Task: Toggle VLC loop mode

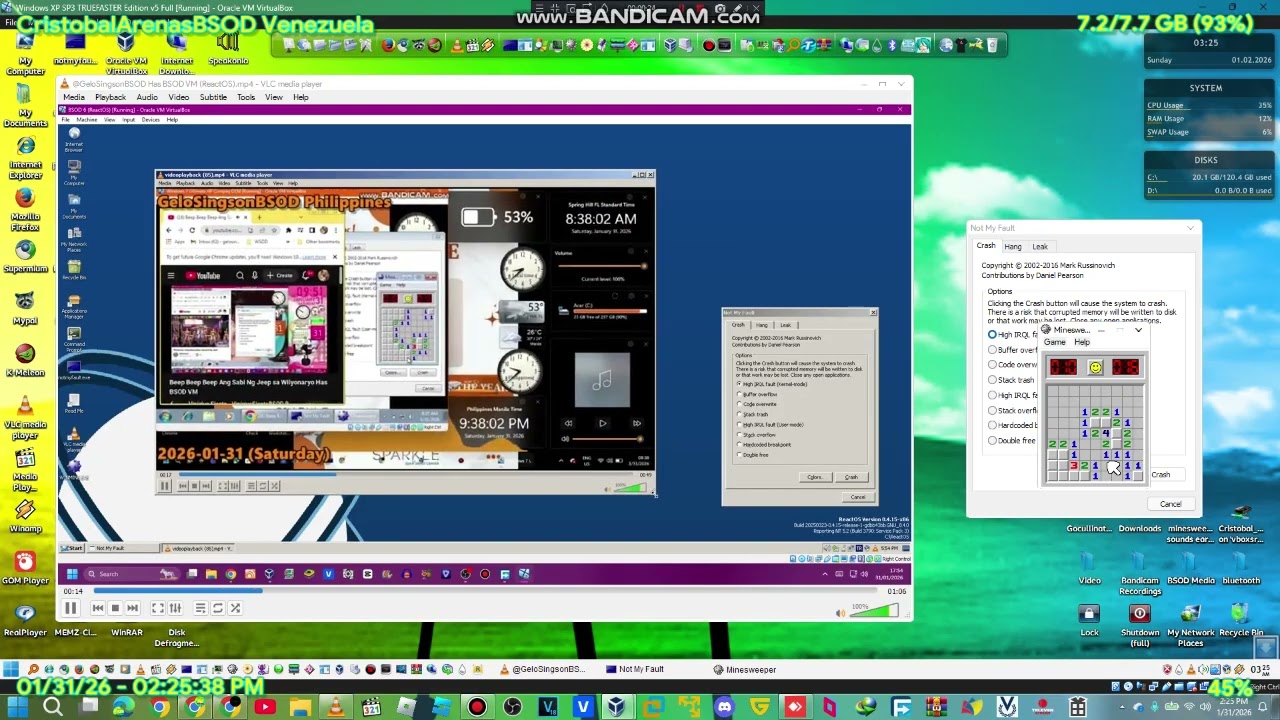Action: click(x=217, y=608)
